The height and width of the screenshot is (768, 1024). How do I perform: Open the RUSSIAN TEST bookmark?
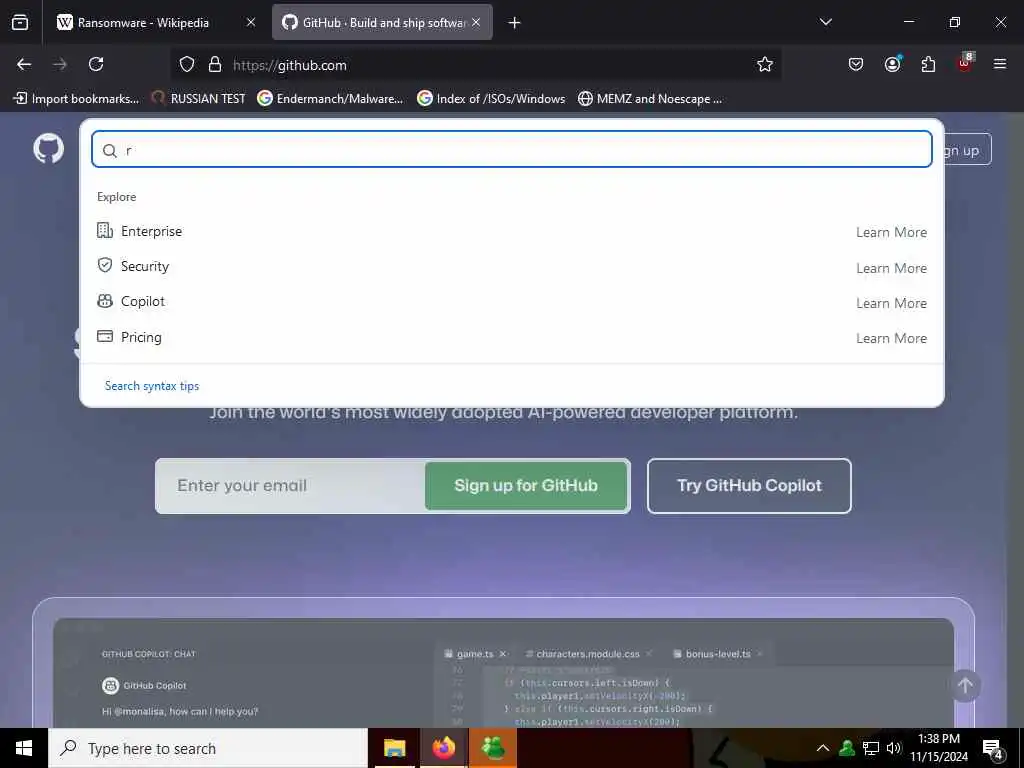(199, 99)
